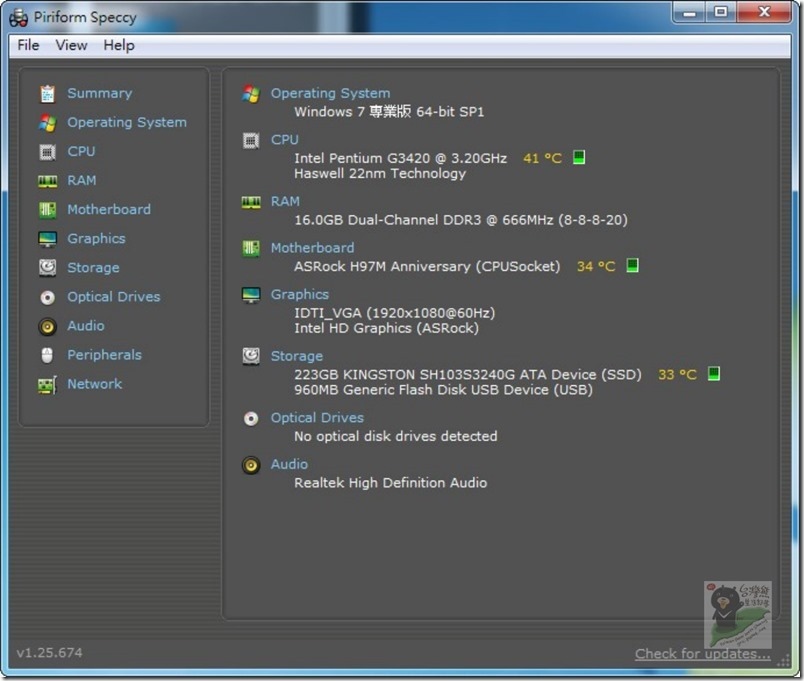Go to CPU section in sidebar
The width and height of the screenshot is (804, 681).
click(x=81, y=151)
